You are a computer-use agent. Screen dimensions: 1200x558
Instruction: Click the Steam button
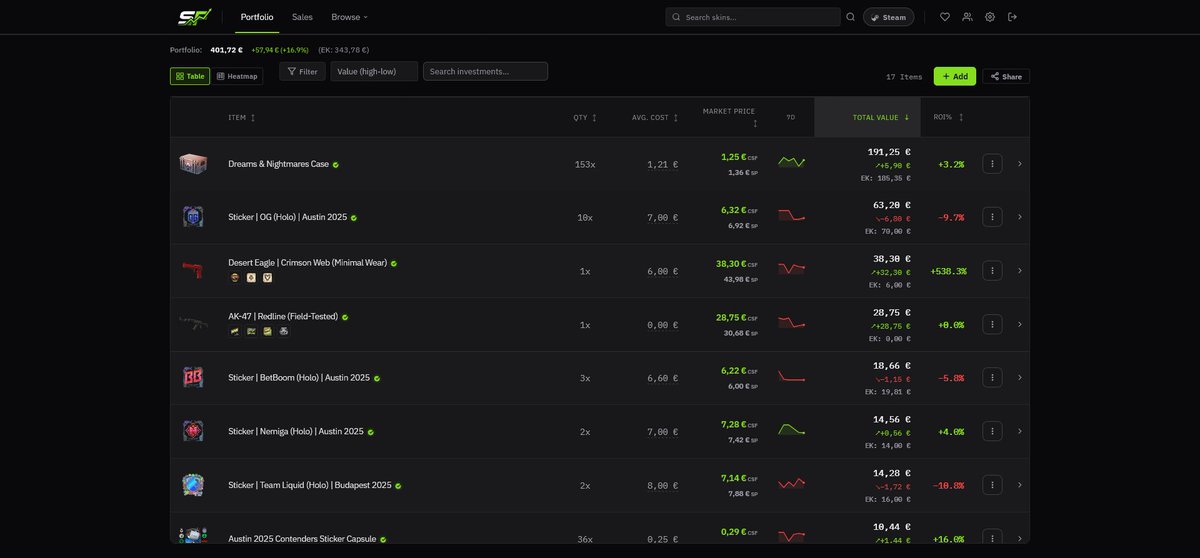pyautogui.click(x=888, y=17)
